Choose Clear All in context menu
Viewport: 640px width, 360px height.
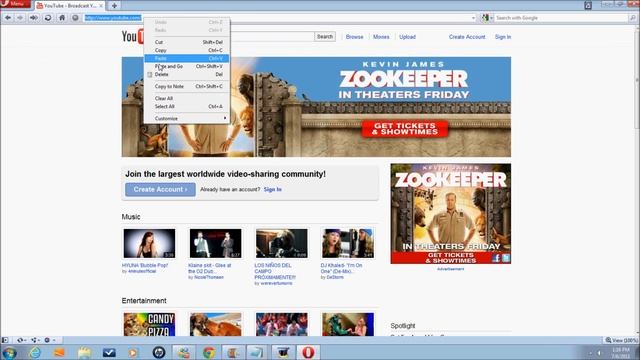pyautogui.click(x=187, y=98)
